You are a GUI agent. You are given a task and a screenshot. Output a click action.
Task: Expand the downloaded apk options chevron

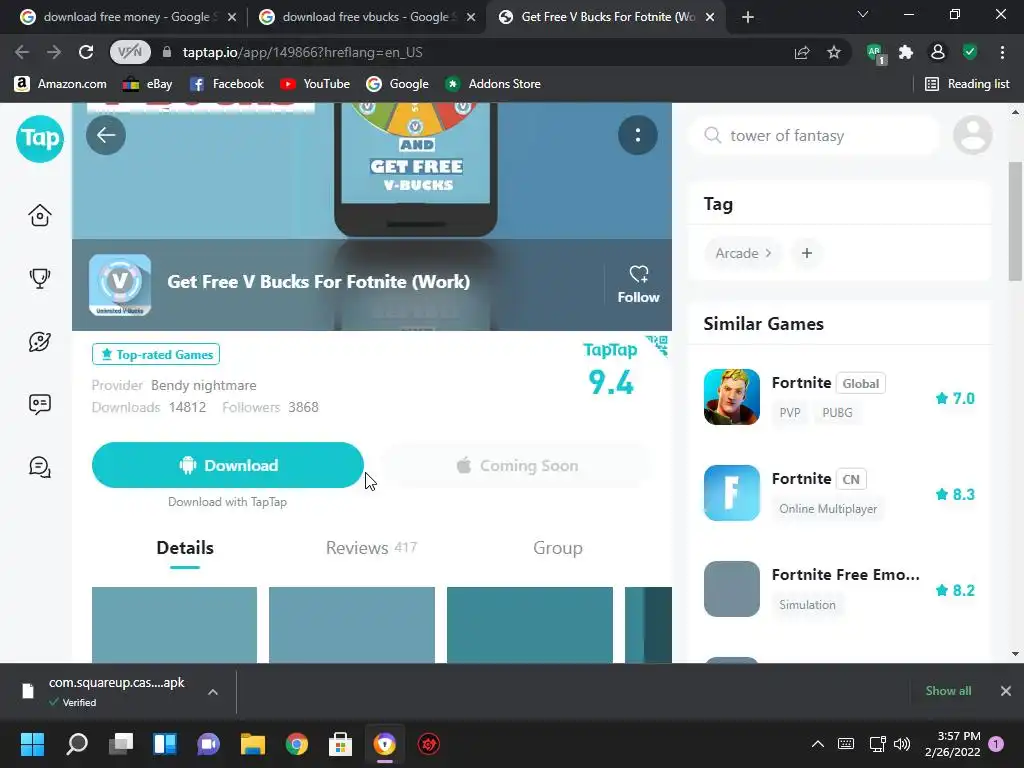coord(213,692)
